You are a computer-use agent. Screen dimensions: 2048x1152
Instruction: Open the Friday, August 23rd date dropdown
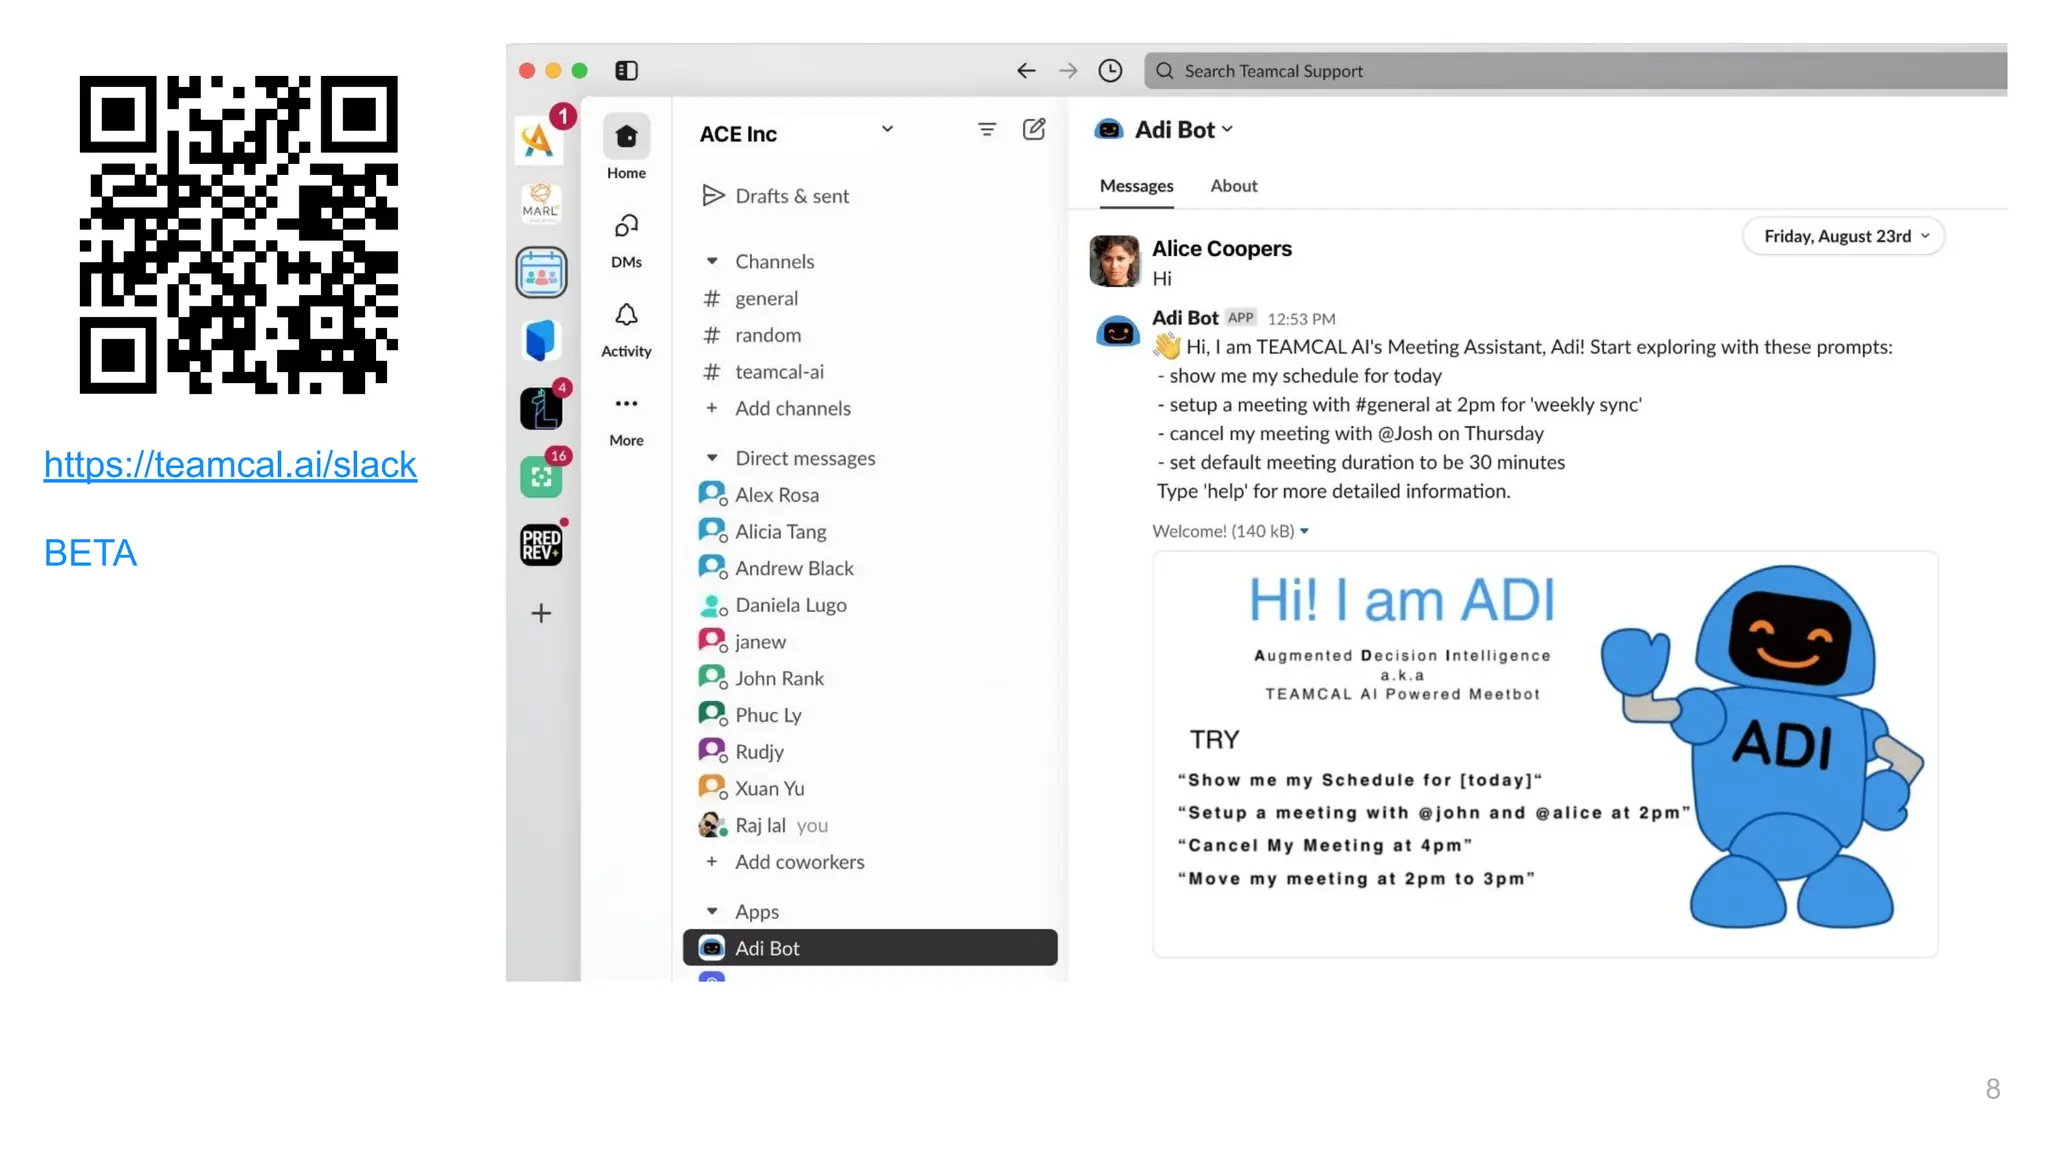tap(1844, 236)
